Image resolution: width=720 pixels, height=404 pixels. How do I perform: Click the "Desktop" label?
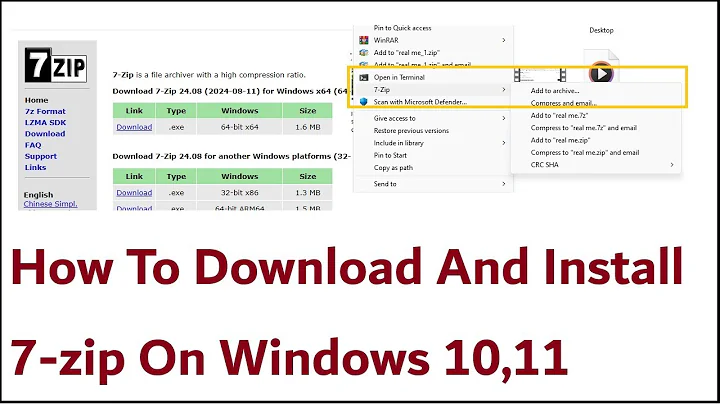point(601,30)
